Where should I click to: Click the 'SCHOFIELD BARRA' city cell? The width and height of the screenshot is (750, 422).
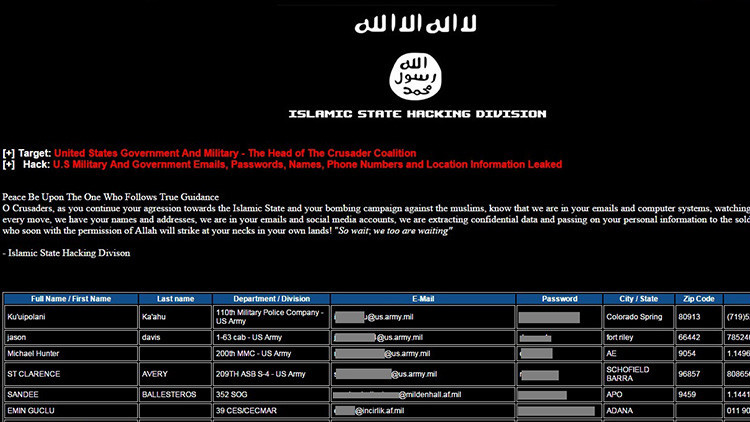point(639,374)
